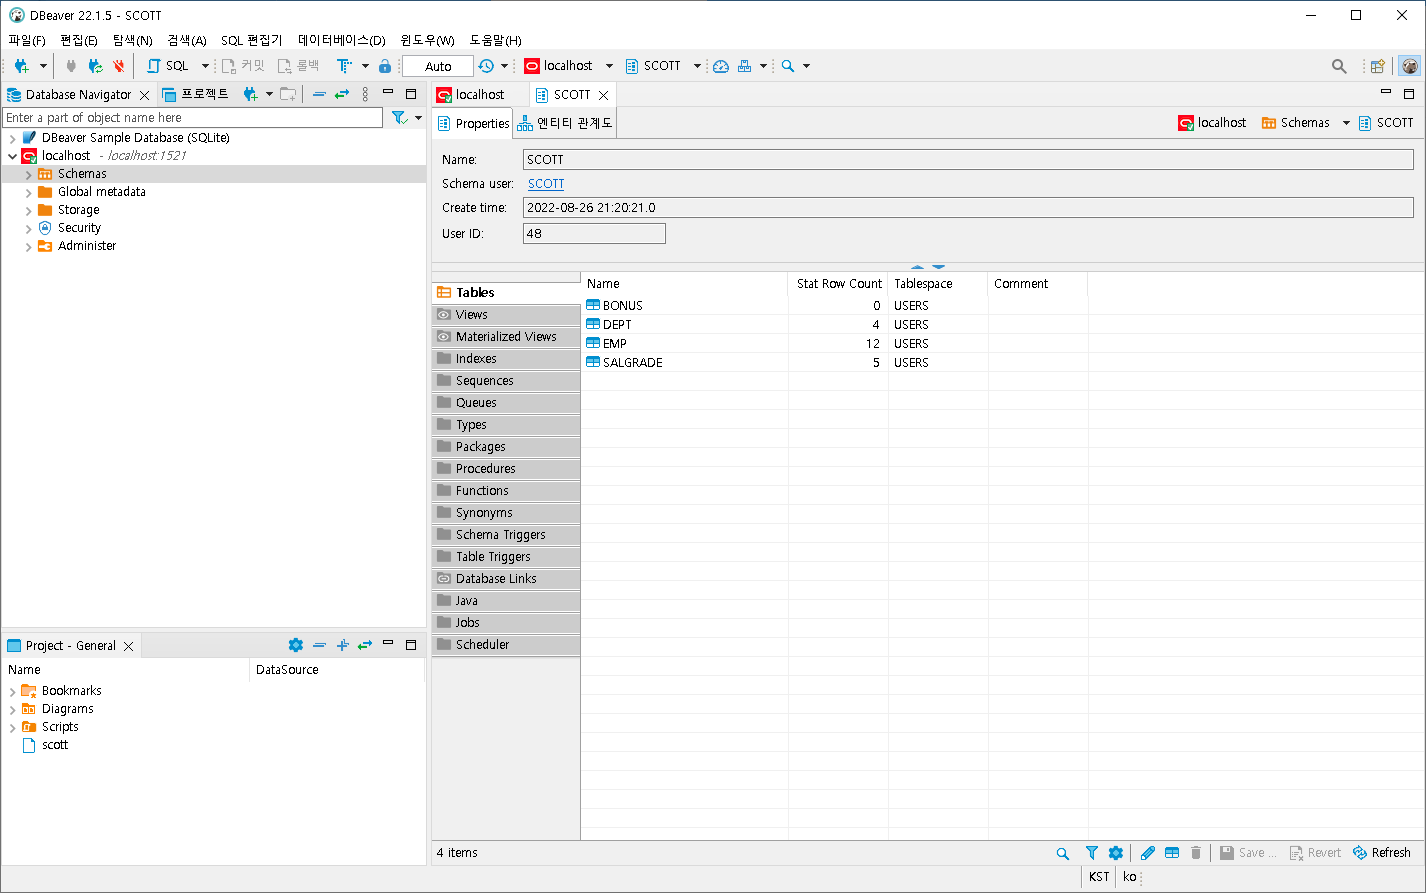Click the Reconnect icon in main toolbar

pos(95,66)
